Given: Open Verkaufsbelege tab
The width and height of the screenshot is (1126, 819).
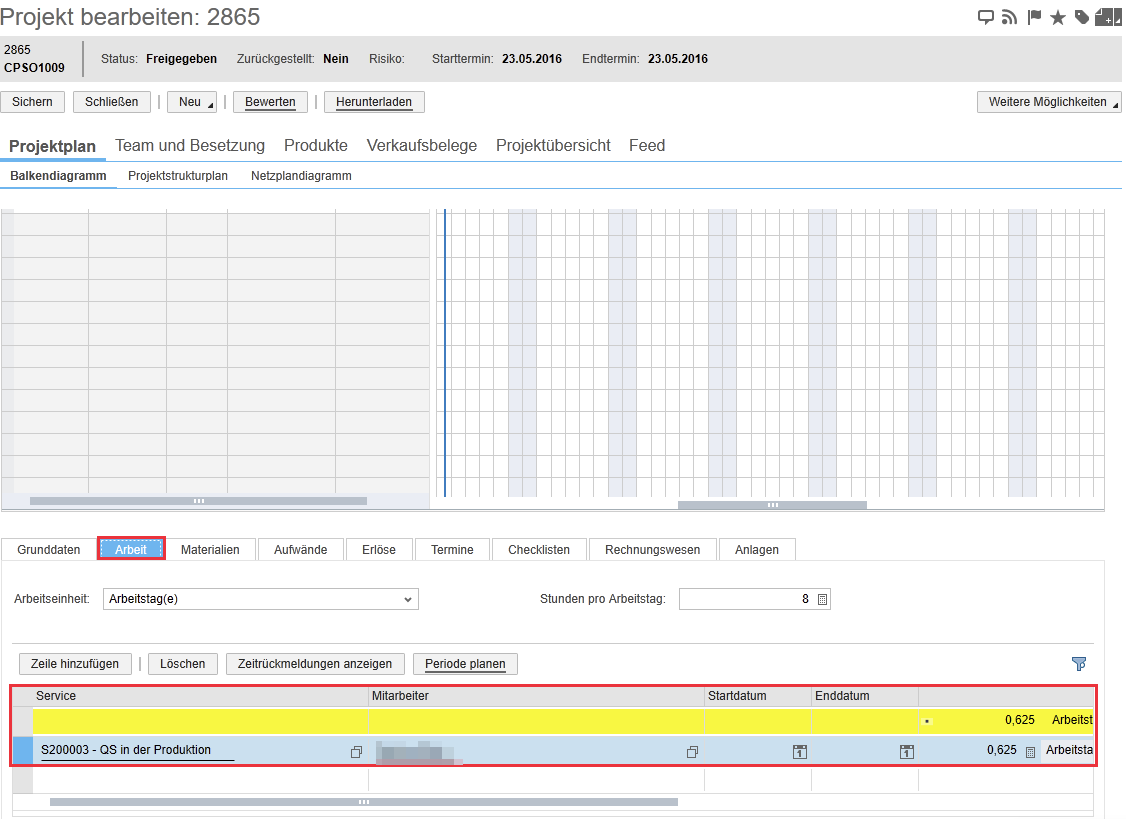Looking at the screenshot, I should point(422,146).
